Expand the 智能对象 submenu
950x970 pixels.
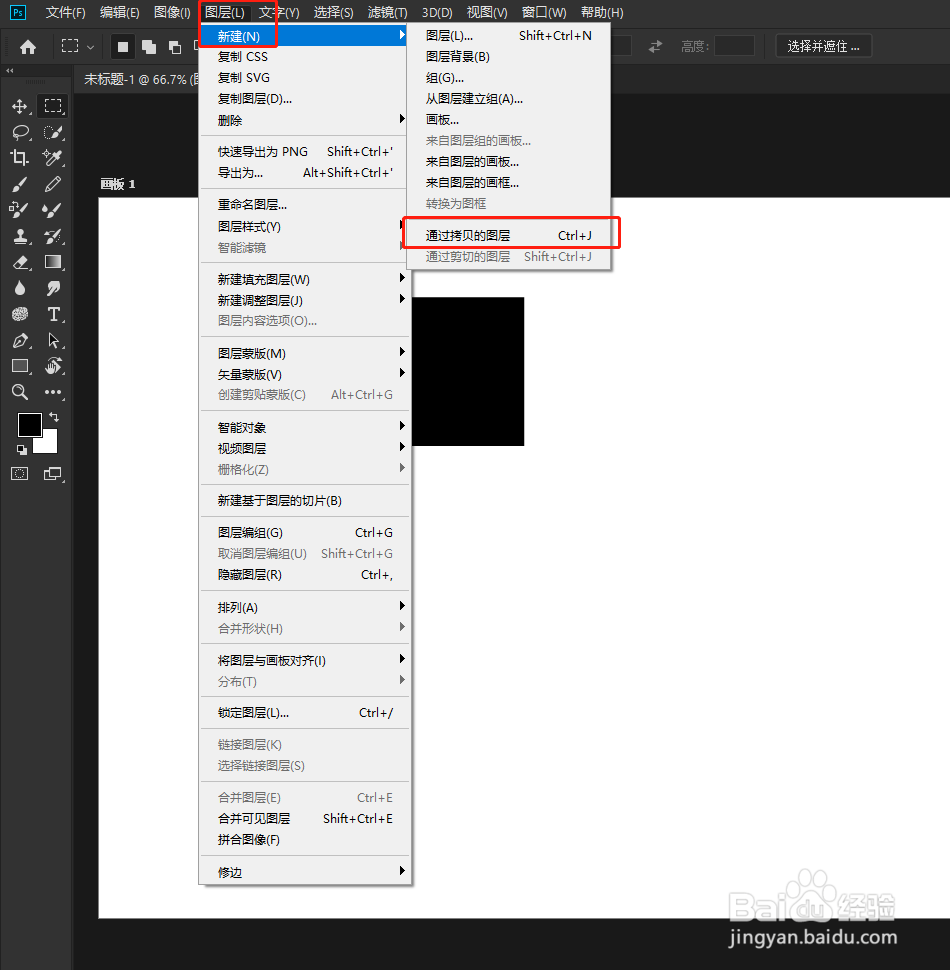coord(303,427)
